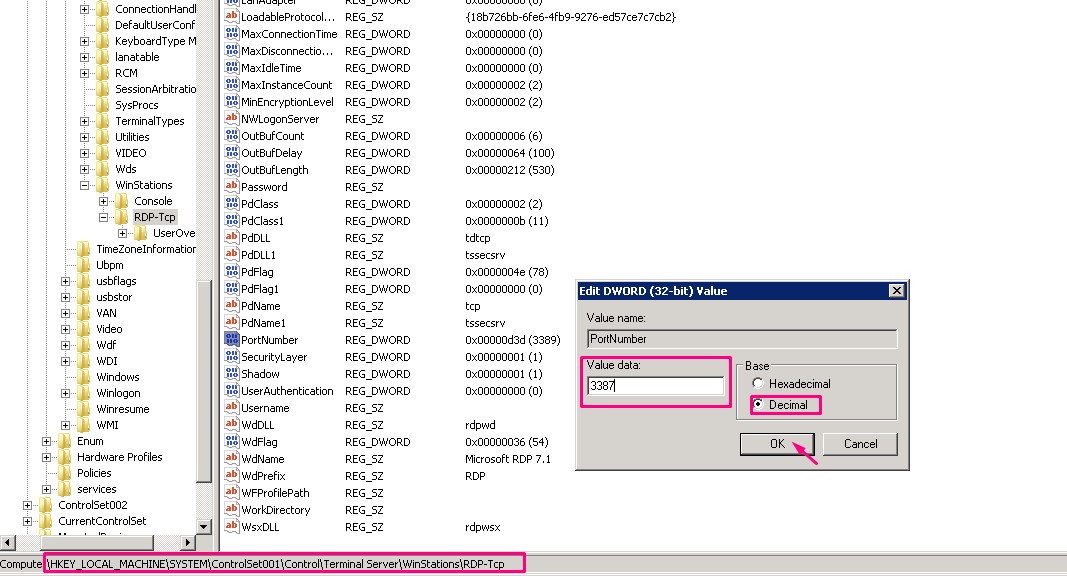Image resolution: width=1067 pixels, height=576 pixels.
Task: Click the PdDLL string value icon
Action: click(x=231, y=237)
